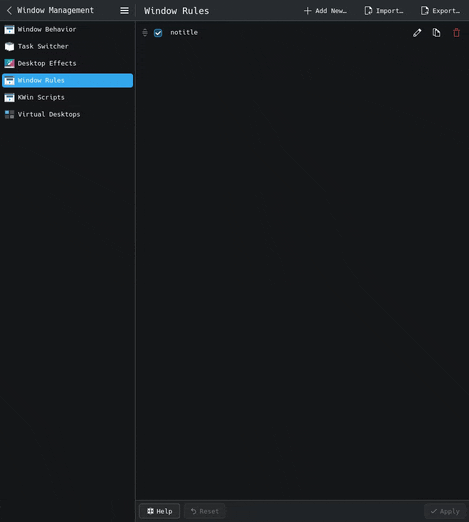Open the Task Switcher settings page
This screenshot has height=522, width=469.
67,47
